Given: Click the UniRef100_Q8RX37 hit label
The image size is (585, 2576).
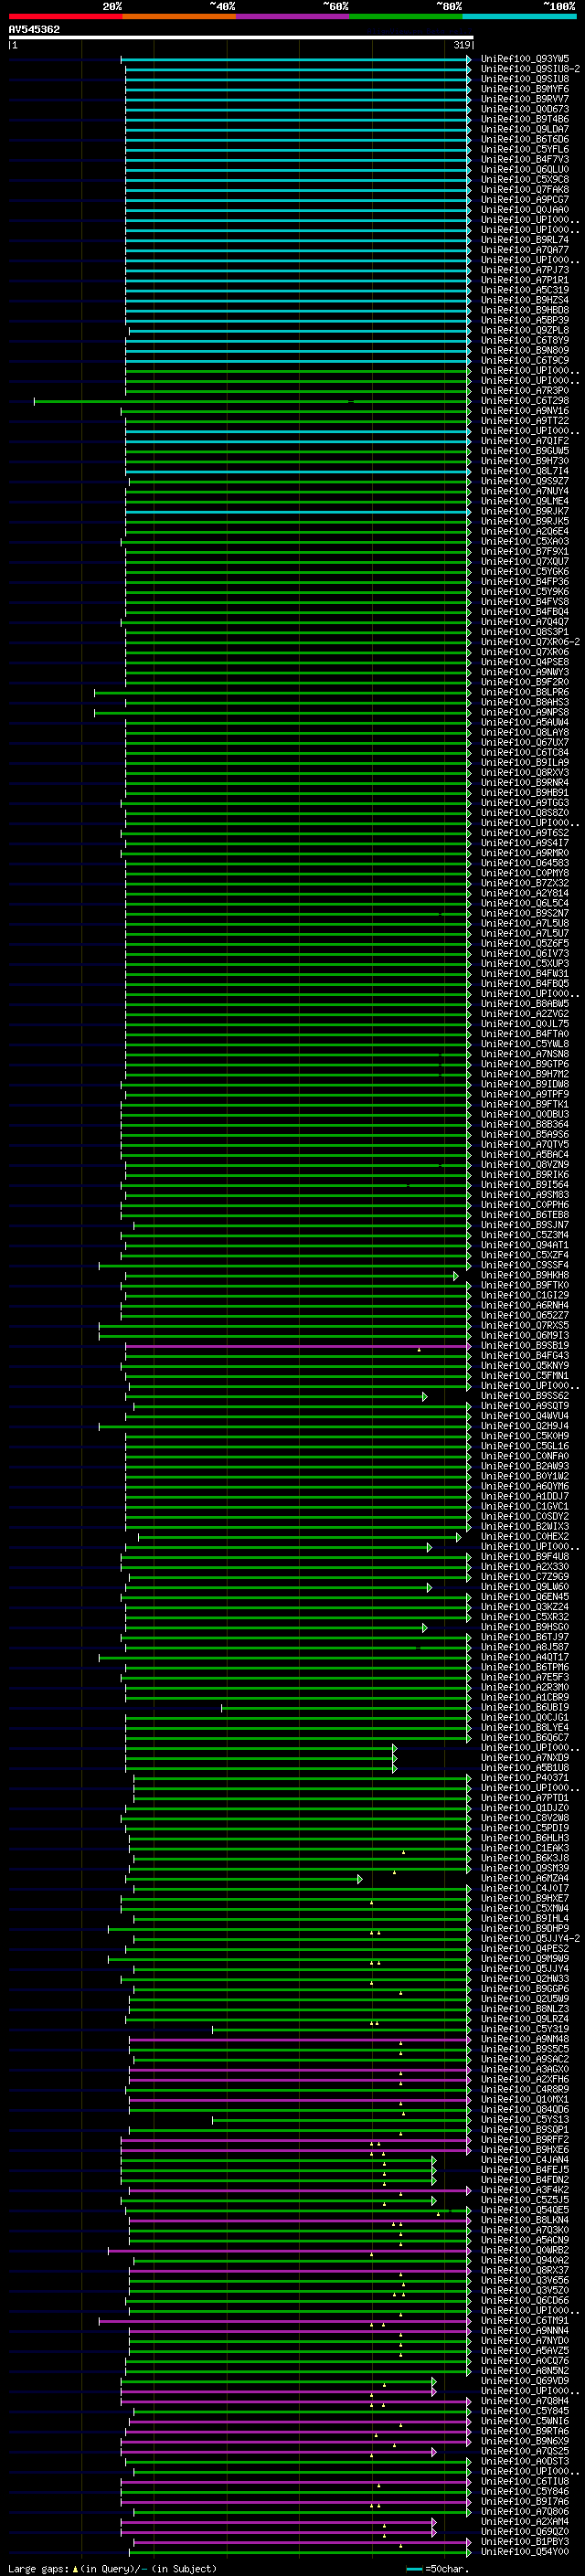Looking at the screenshot, I should (x=525, y=2270).
